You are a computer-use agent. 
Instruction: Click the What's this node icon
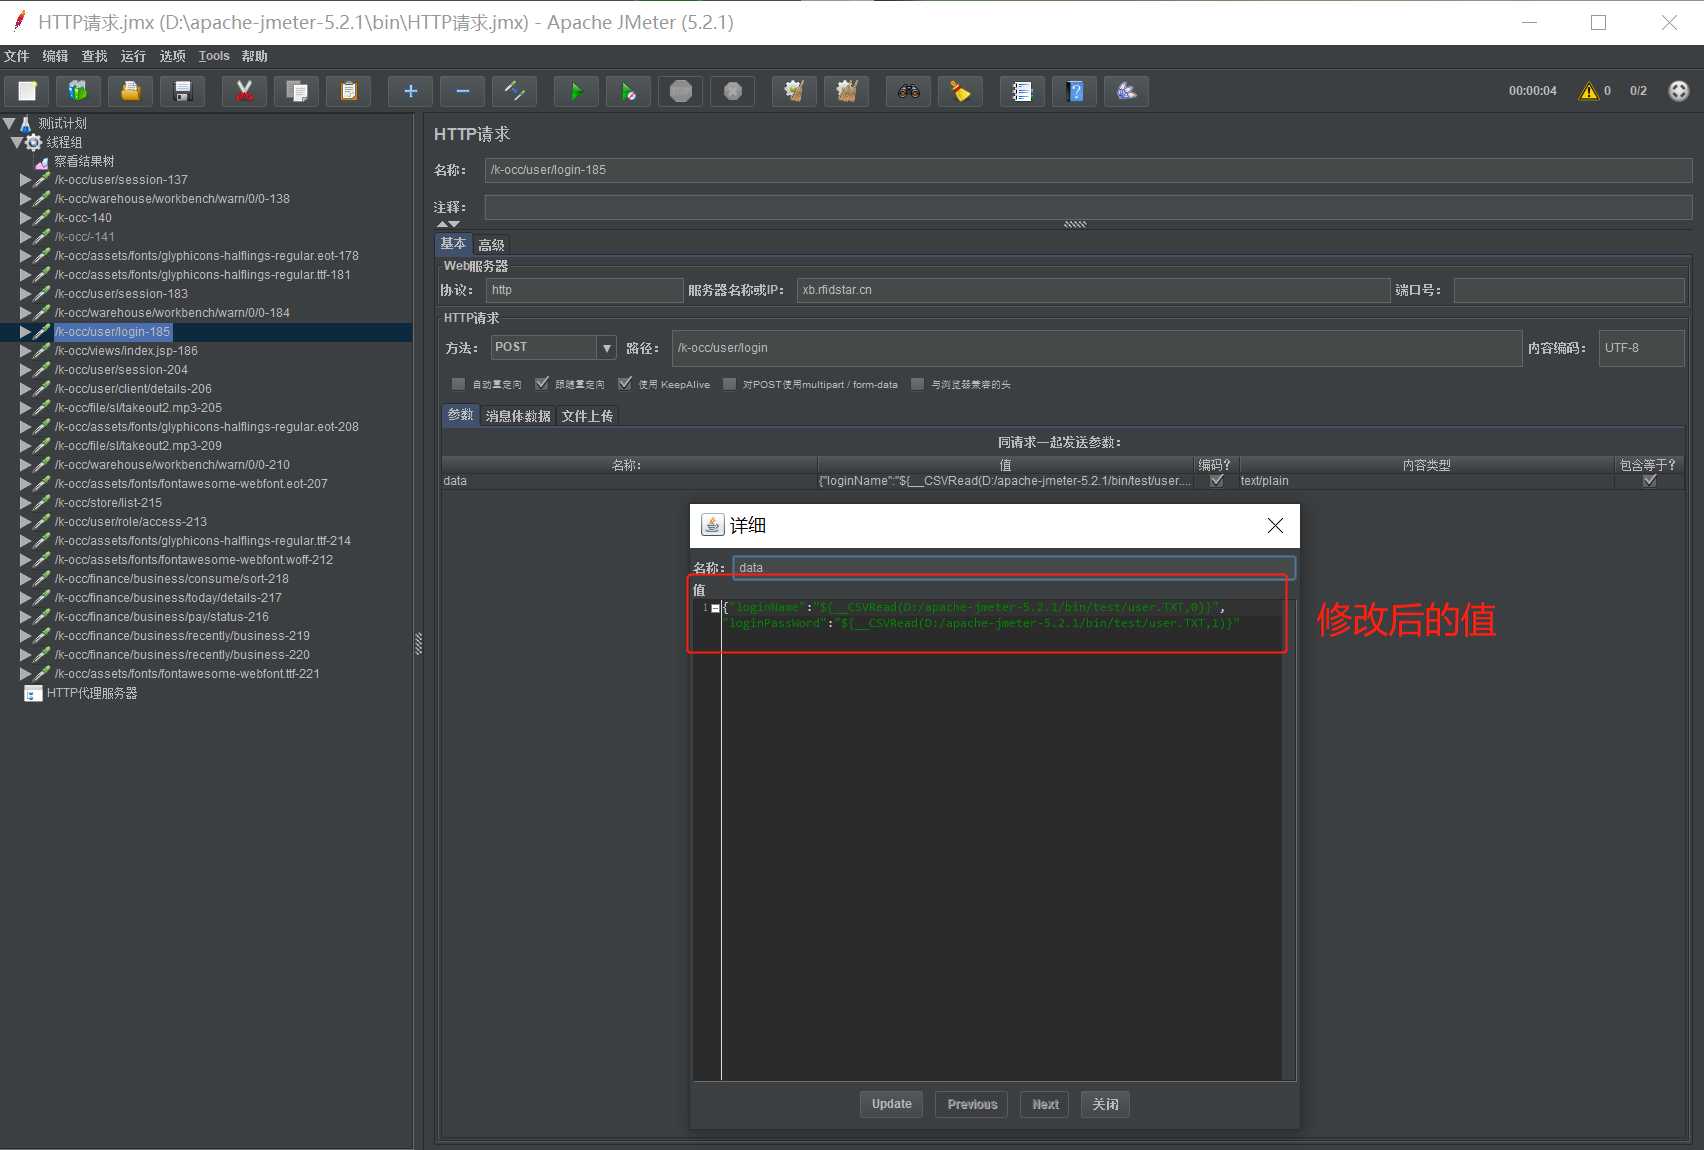(1127, 91)
